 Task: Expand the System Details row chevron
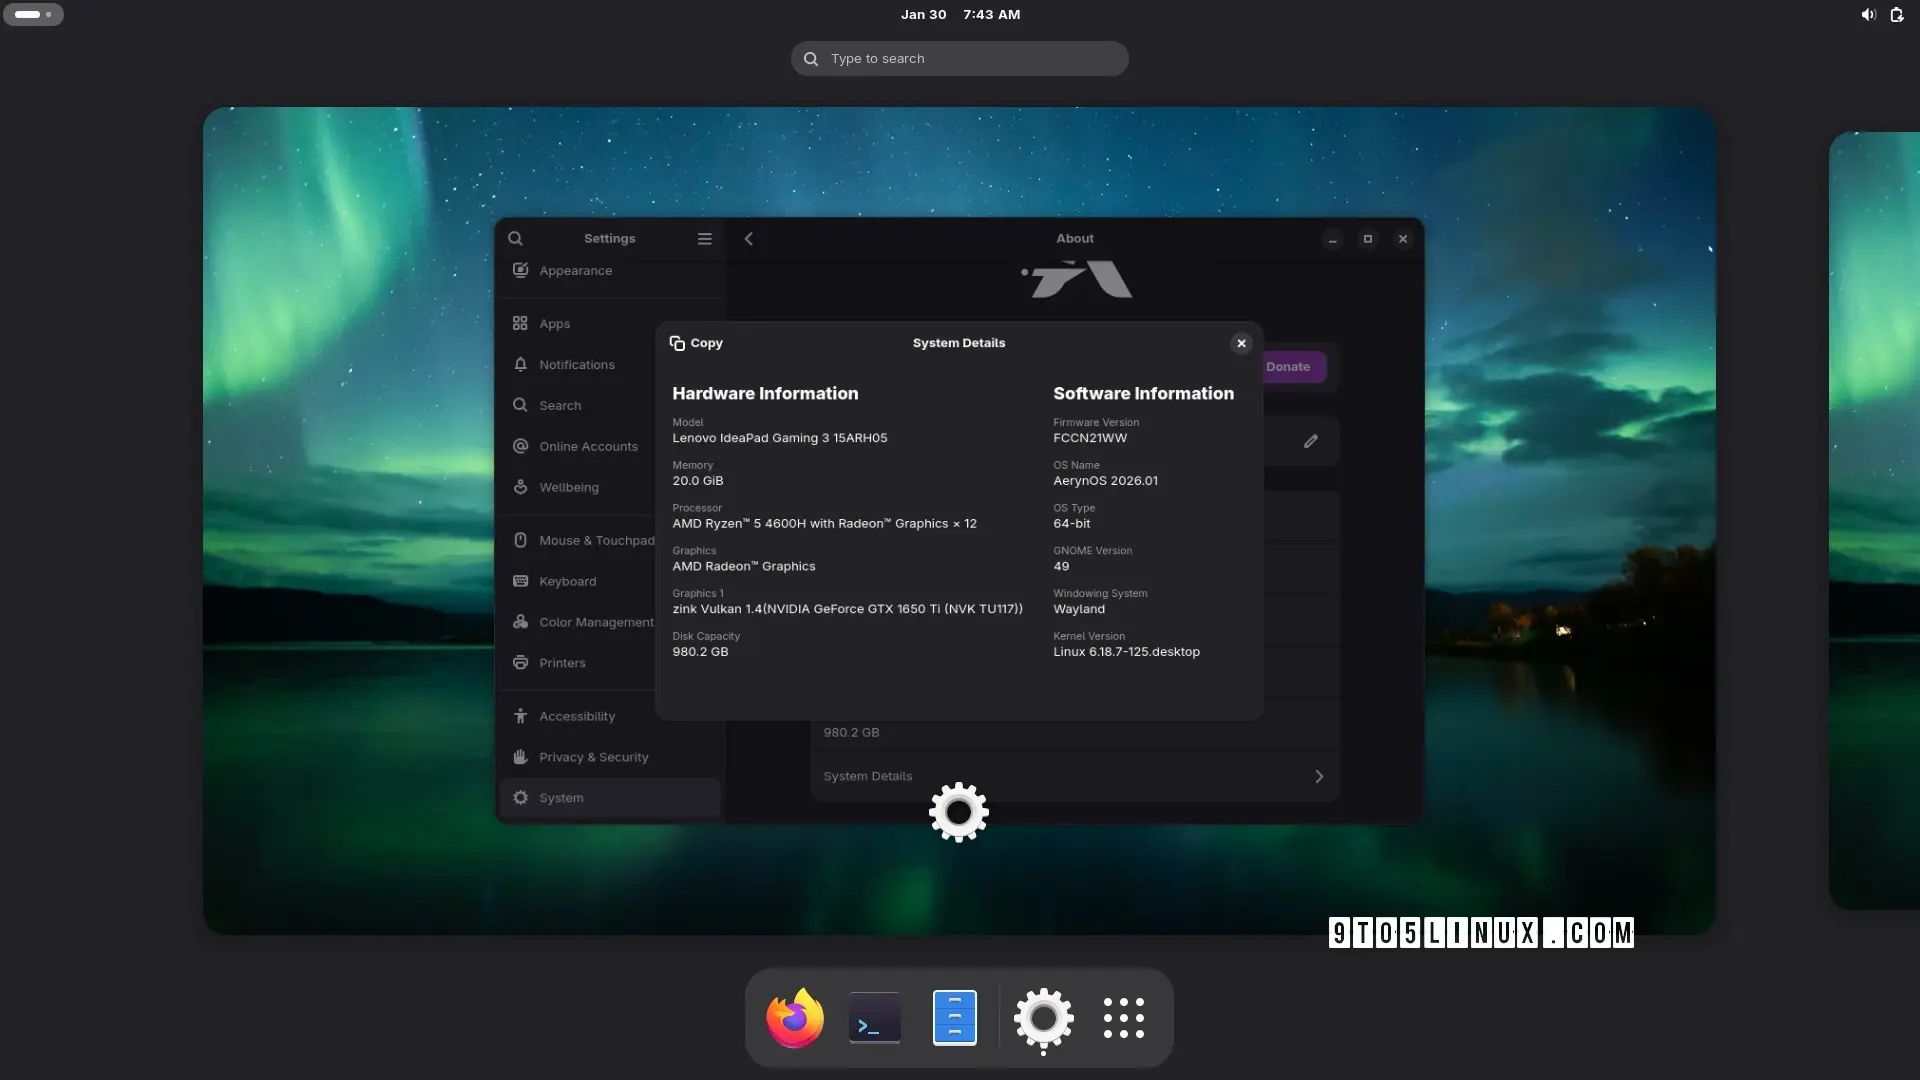click(1318, 776)
